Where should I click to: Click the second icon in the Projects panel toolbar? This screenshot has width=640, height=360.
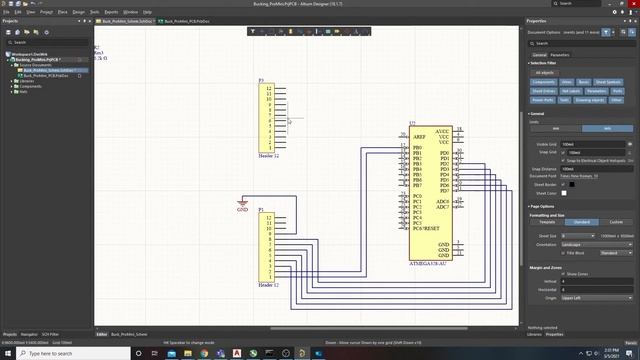(x=18, y=32)
